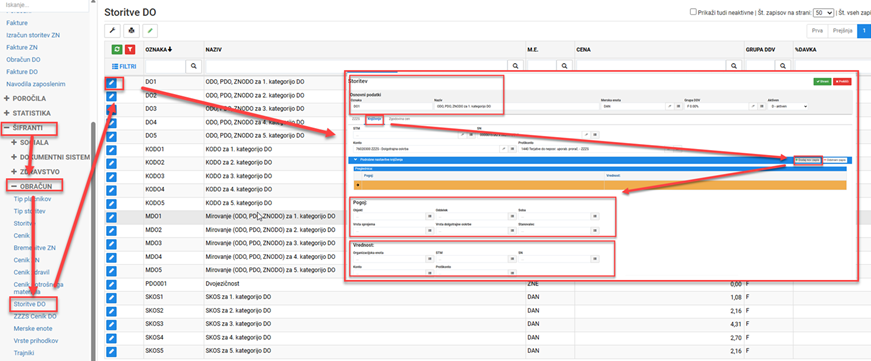871x361 pixels.
Task: Open 'ZZZS Cenik DO' in sidebar
Action: click(x=35, y=316)
